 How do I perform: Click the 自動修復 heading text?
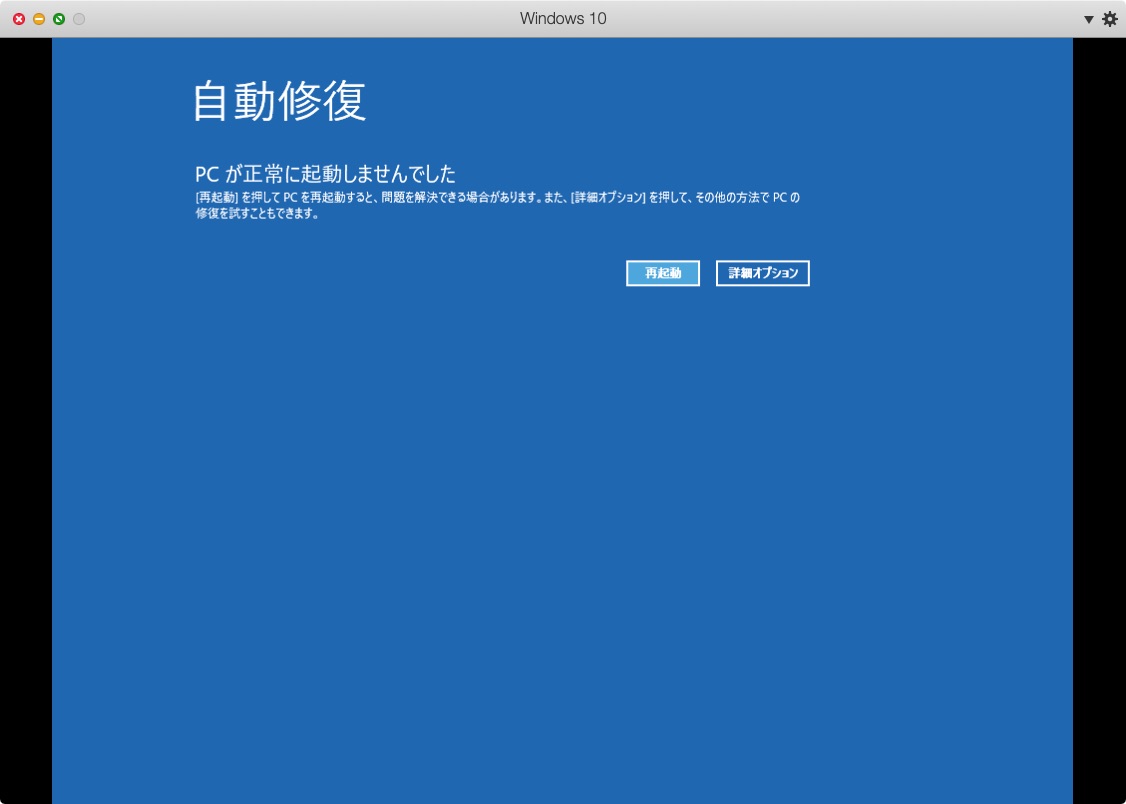[280, 101]
